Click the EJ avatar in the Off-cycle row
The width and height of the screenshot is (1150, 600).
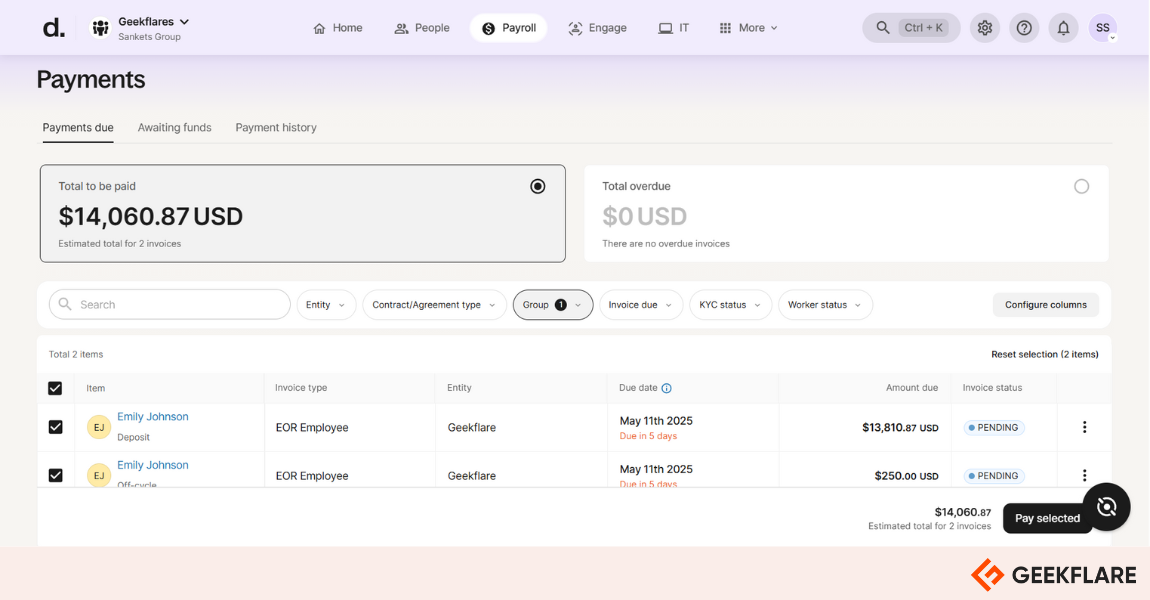click(x=99, y=475)
